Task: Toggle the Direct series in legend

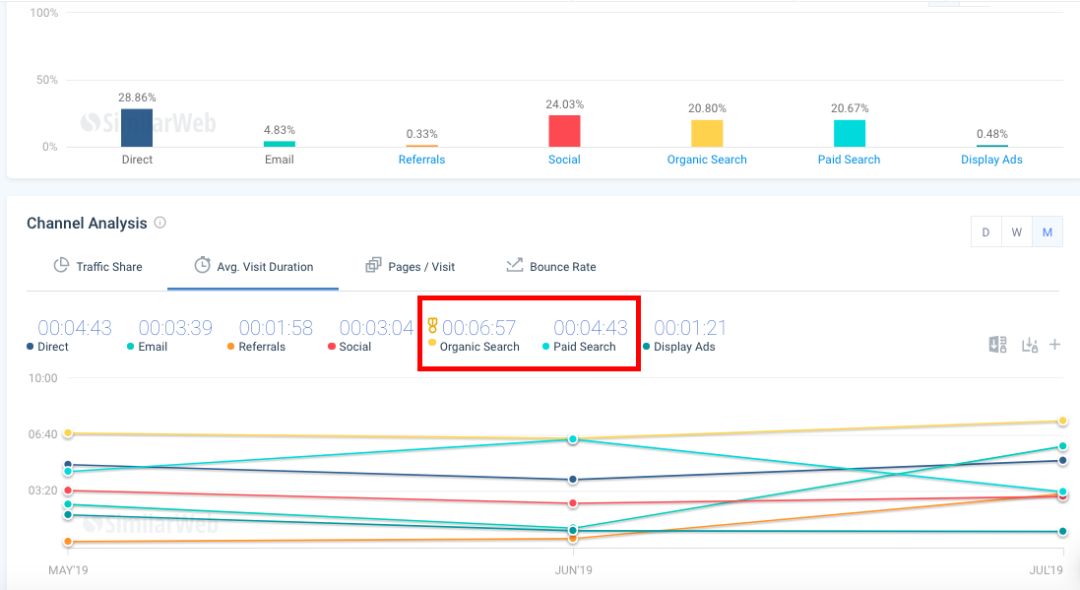Action: [x=48, y=347]
